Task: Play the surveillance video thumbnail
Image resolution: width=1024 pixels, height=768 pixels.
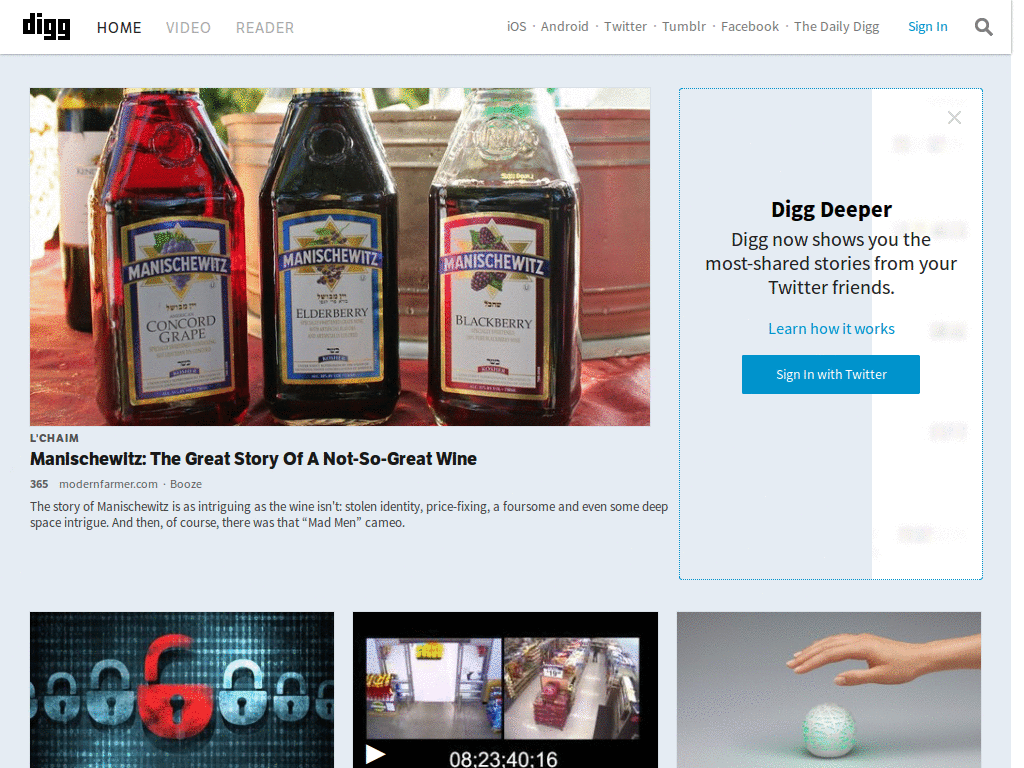Action: (505, 690)
